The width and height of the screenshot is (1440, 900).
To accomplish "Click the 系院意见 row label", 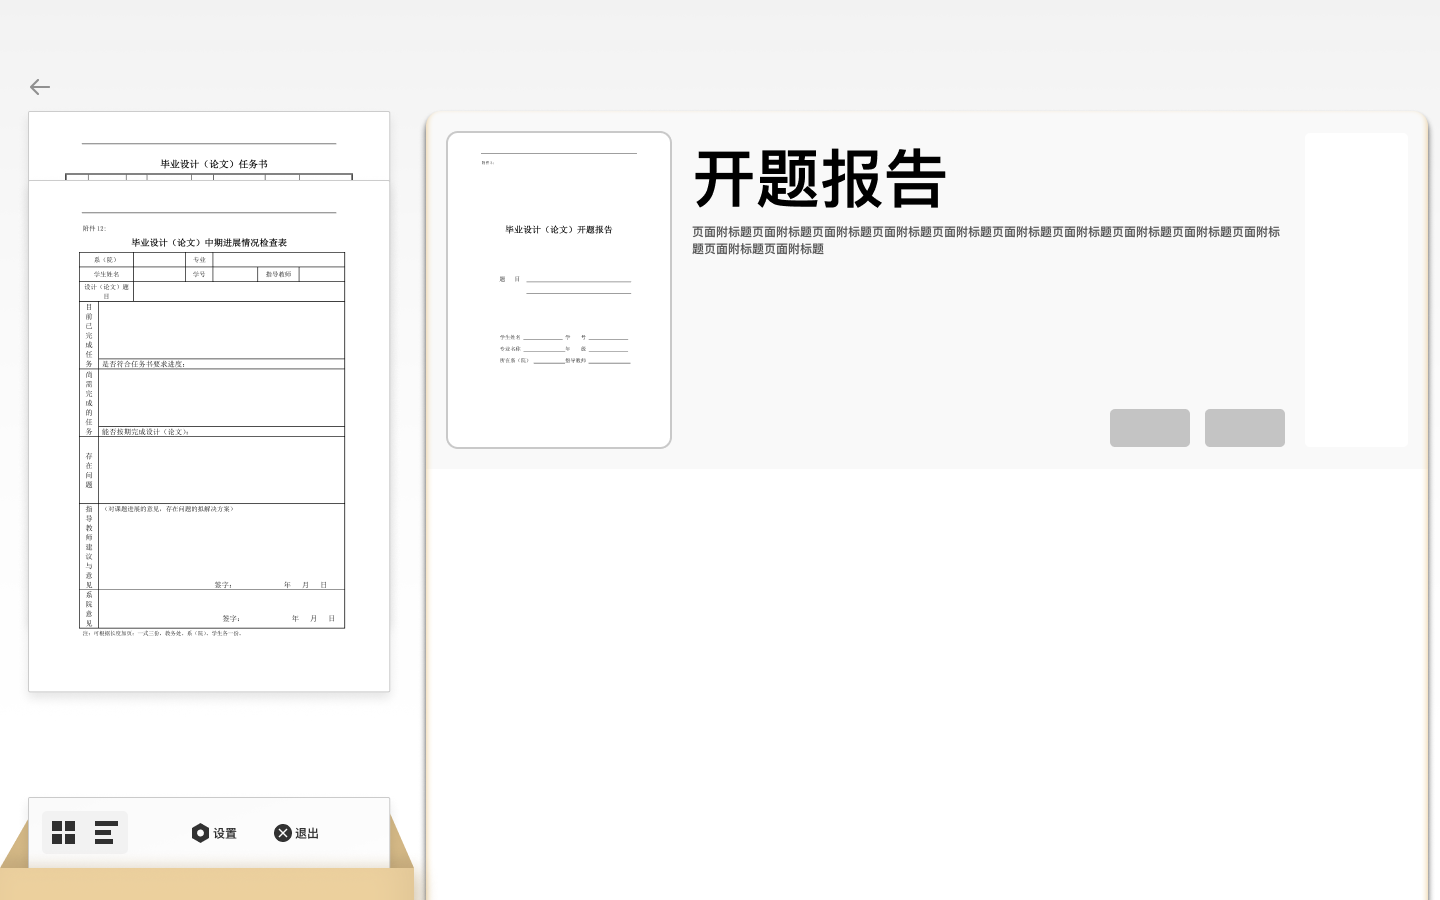I will click(89, 609).
